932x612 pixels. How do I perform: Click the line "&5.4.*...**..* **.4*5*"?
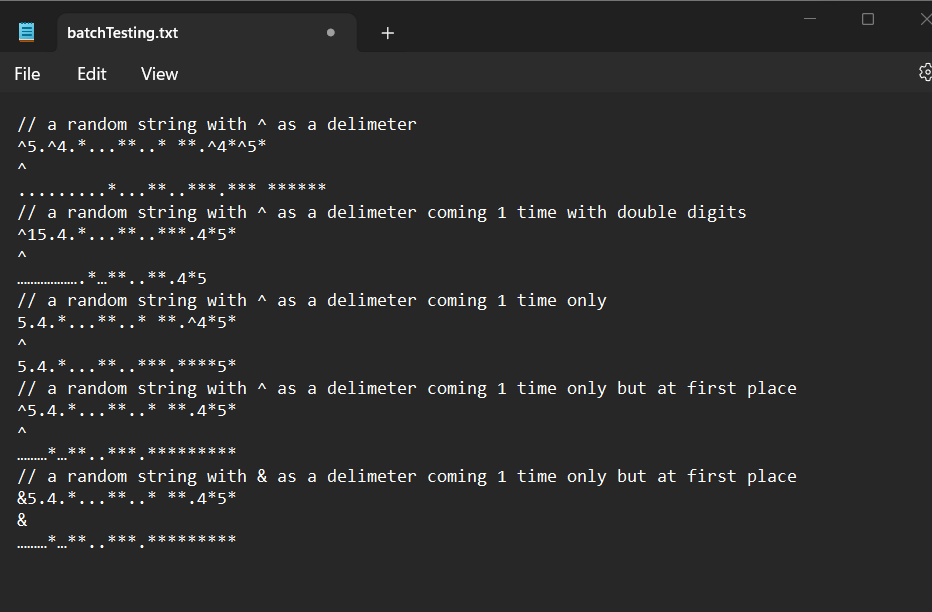(127, 498)
